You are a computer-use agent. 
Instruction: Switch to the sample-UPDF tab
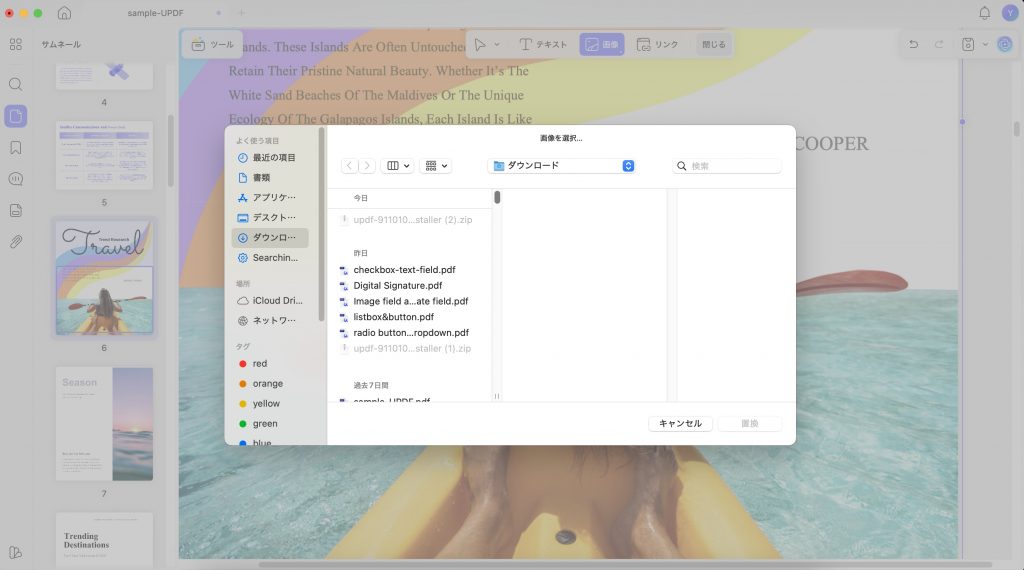tap(155, 13)
